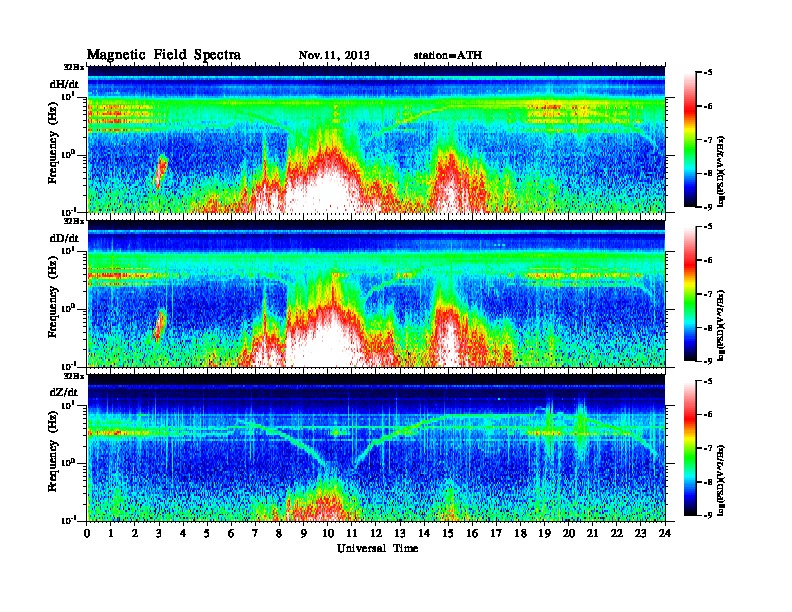Click the "32Hz" label atop the dD/dt panel
Image resolution: width=792 pixels, height=612 pixels.
74,221
